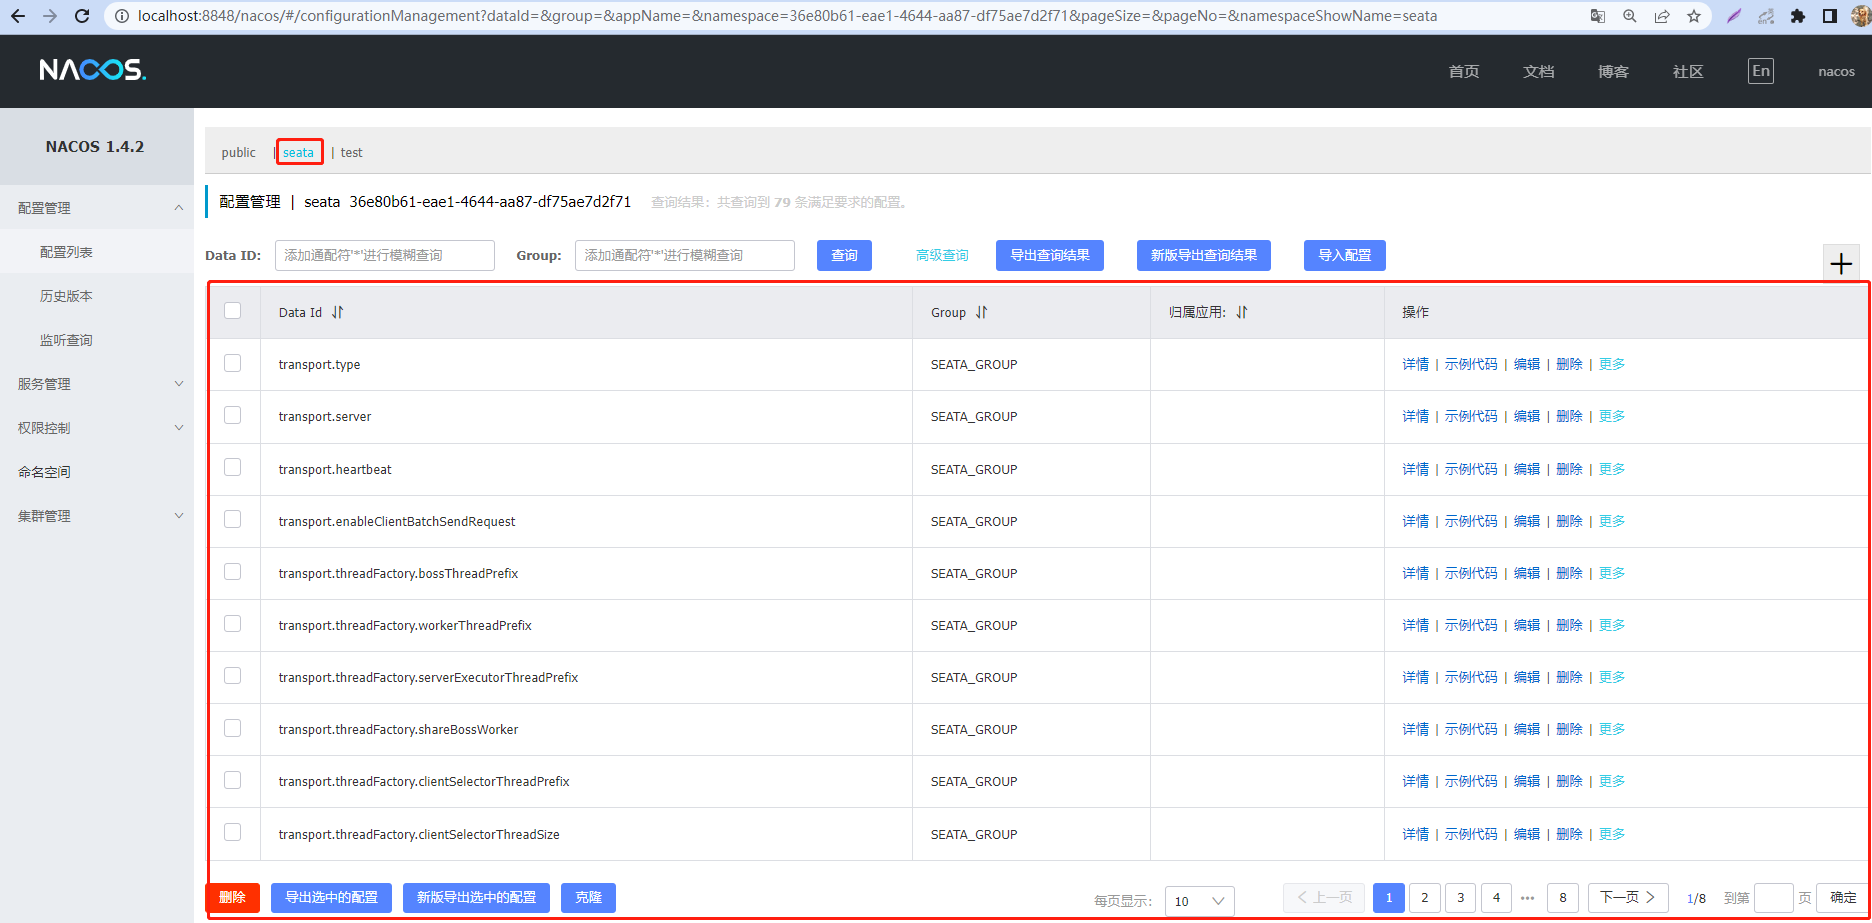1872x923 pixels.
Task: Check the transport.heartbeat row checkbox
Action: click(233, 467)
